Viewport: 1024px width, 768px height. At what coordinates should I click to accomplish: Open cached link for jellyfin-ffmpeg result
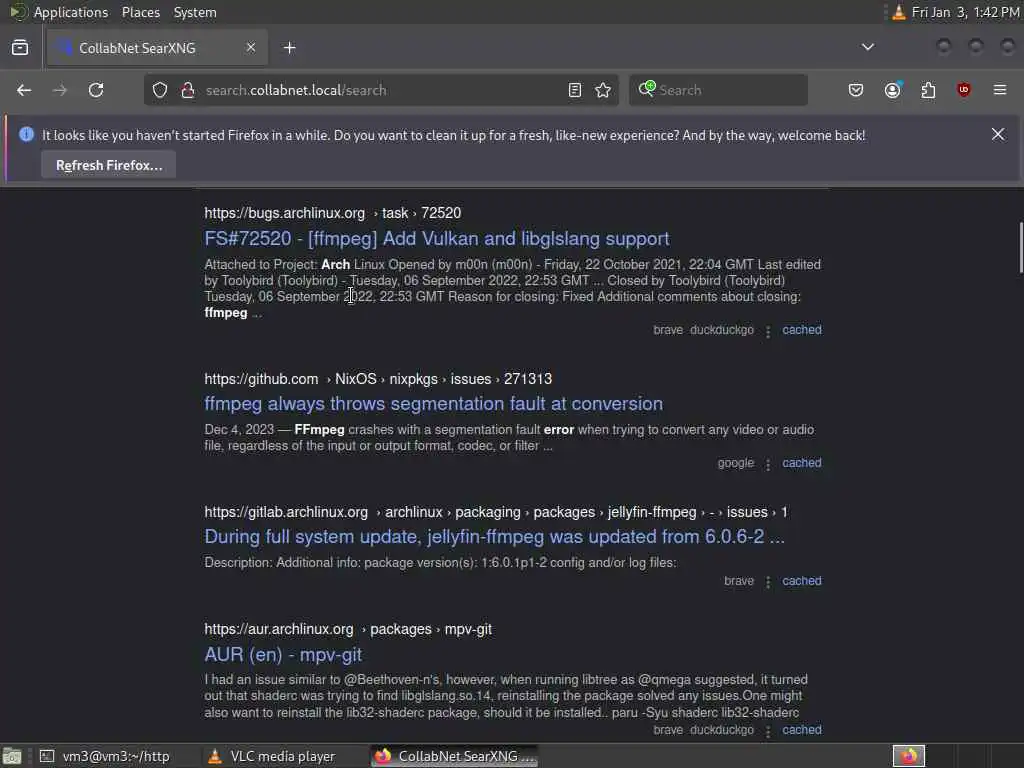802,581
